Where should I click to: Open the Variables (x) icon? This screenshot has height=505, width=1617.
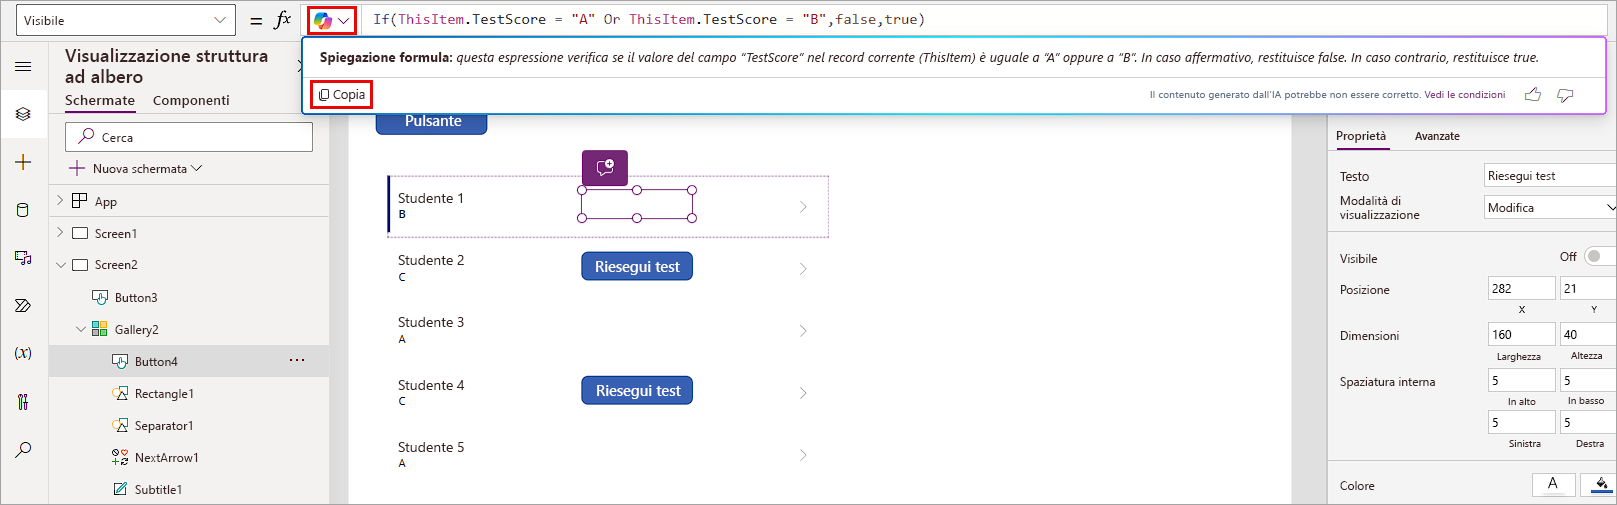23,353
